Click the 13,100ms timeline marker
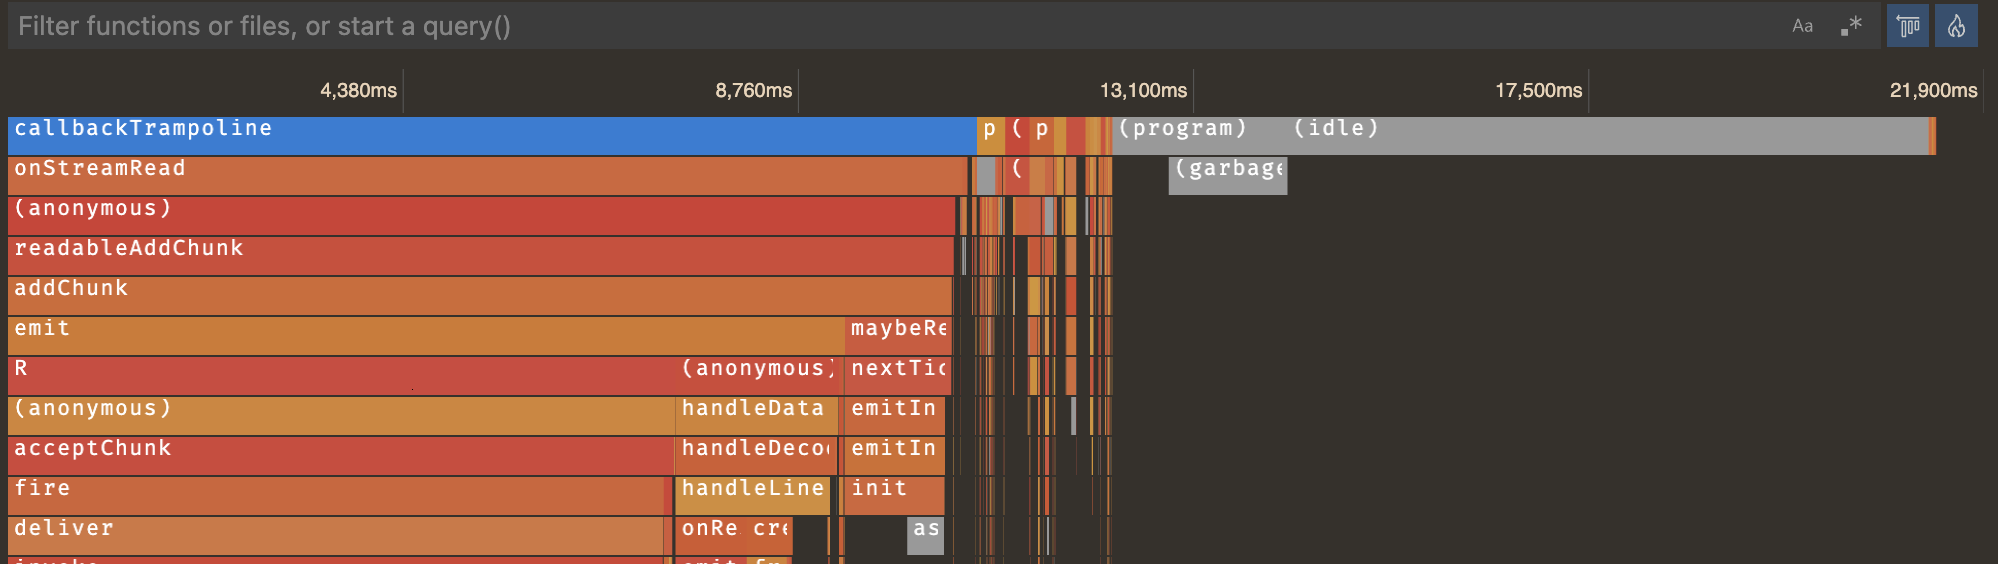The image size is (1998, 564). [1143, 91]
